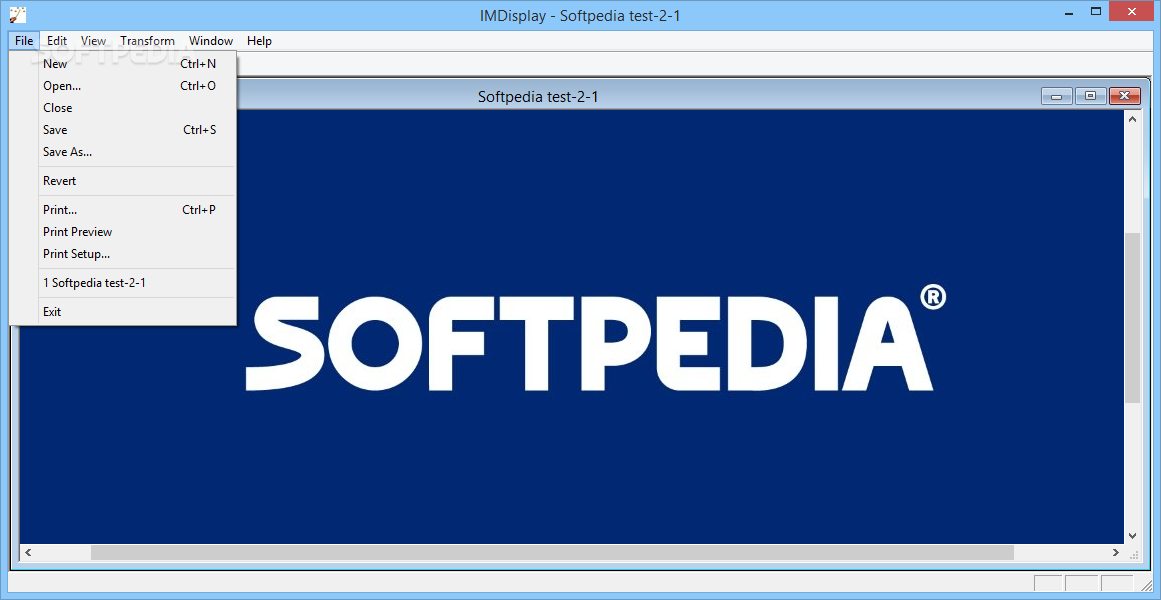Select Exit in the File menu
1161x600 pixels.
123,312
